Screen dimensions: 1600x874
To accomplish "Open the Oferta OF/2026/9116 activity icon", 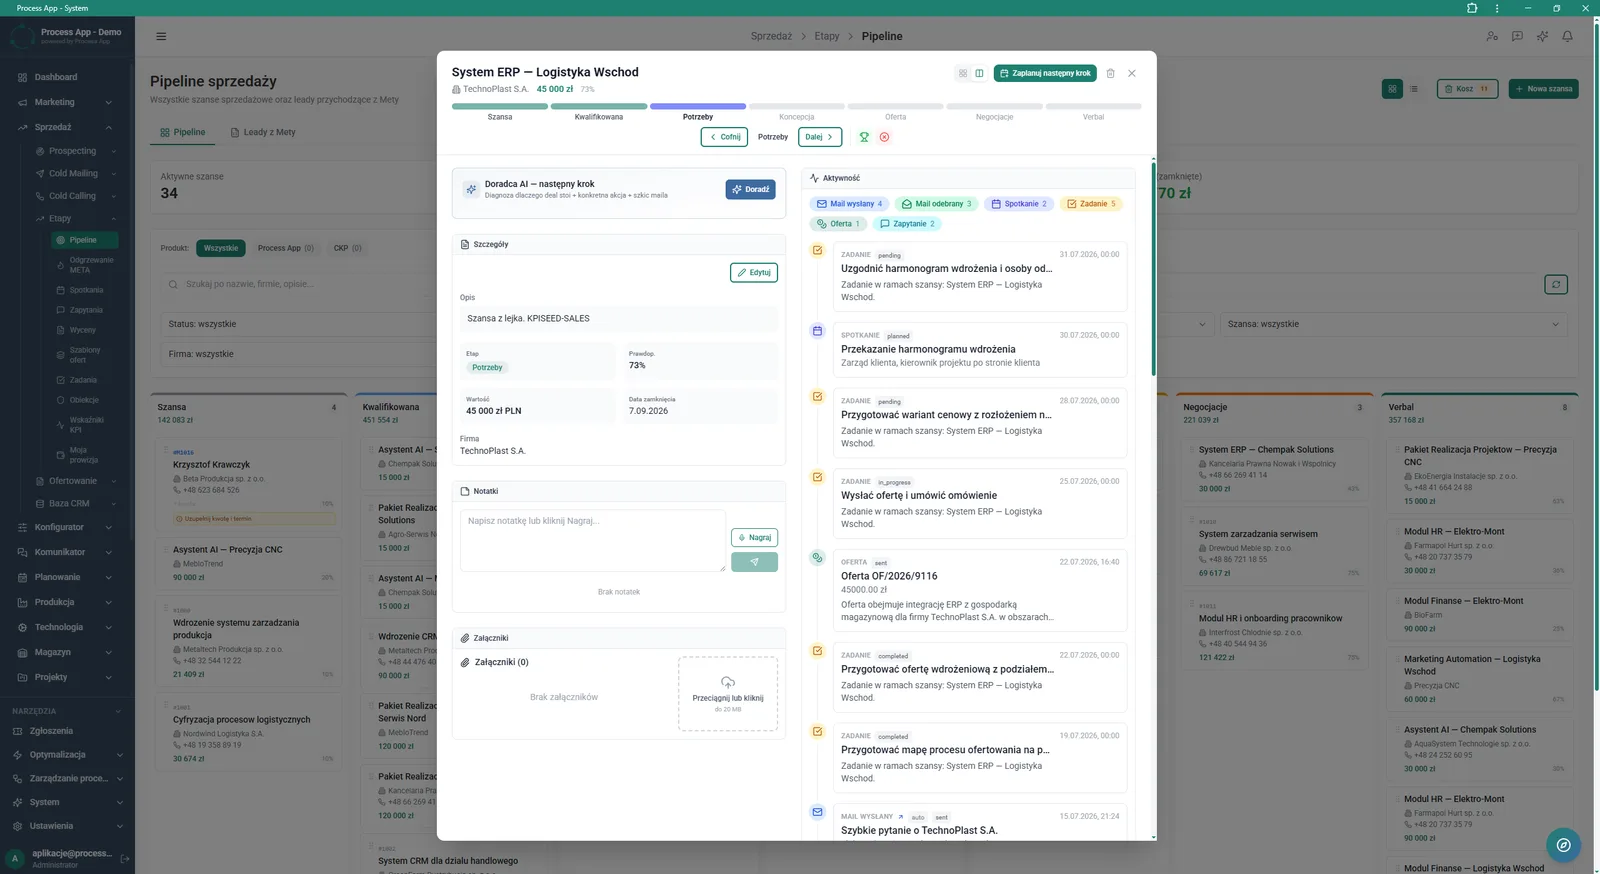I will (x=817, y=558).
